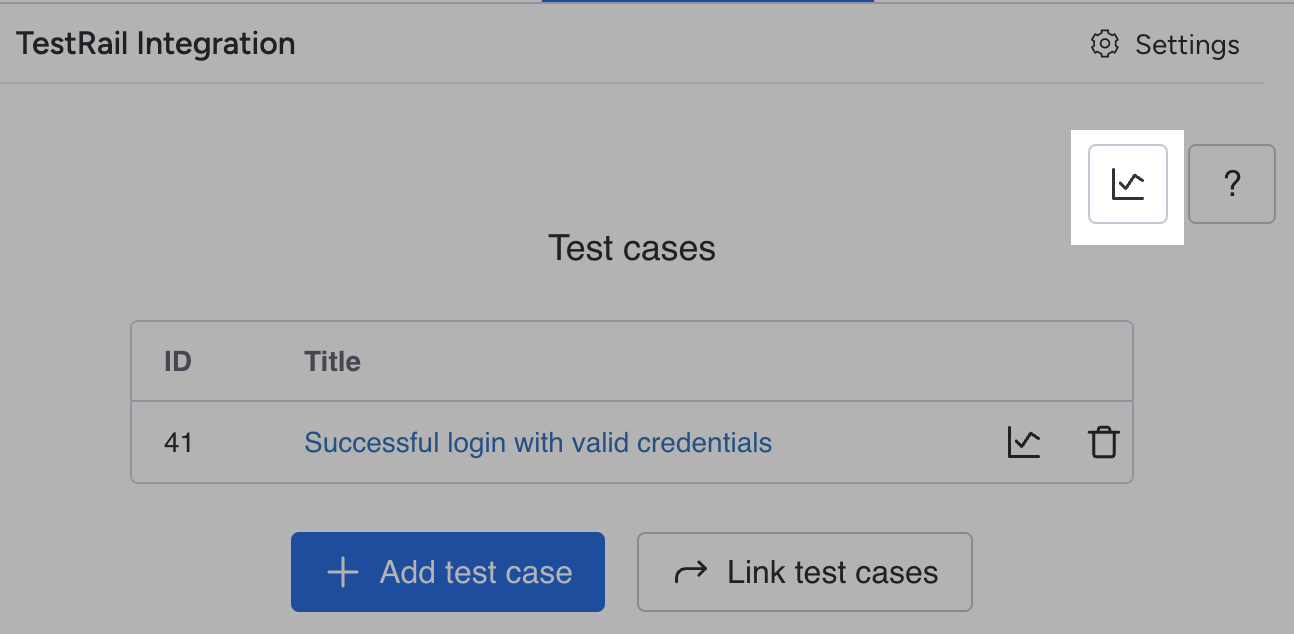Click the plus icon on Add test case
Screen dimensions: 1294x634
point(343,572)
